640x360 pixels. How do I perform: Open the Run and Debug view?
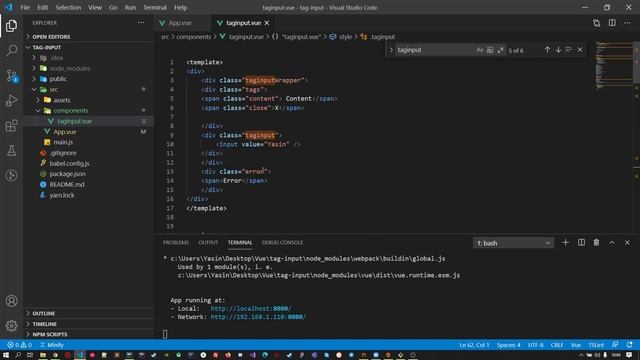point(11,100)
